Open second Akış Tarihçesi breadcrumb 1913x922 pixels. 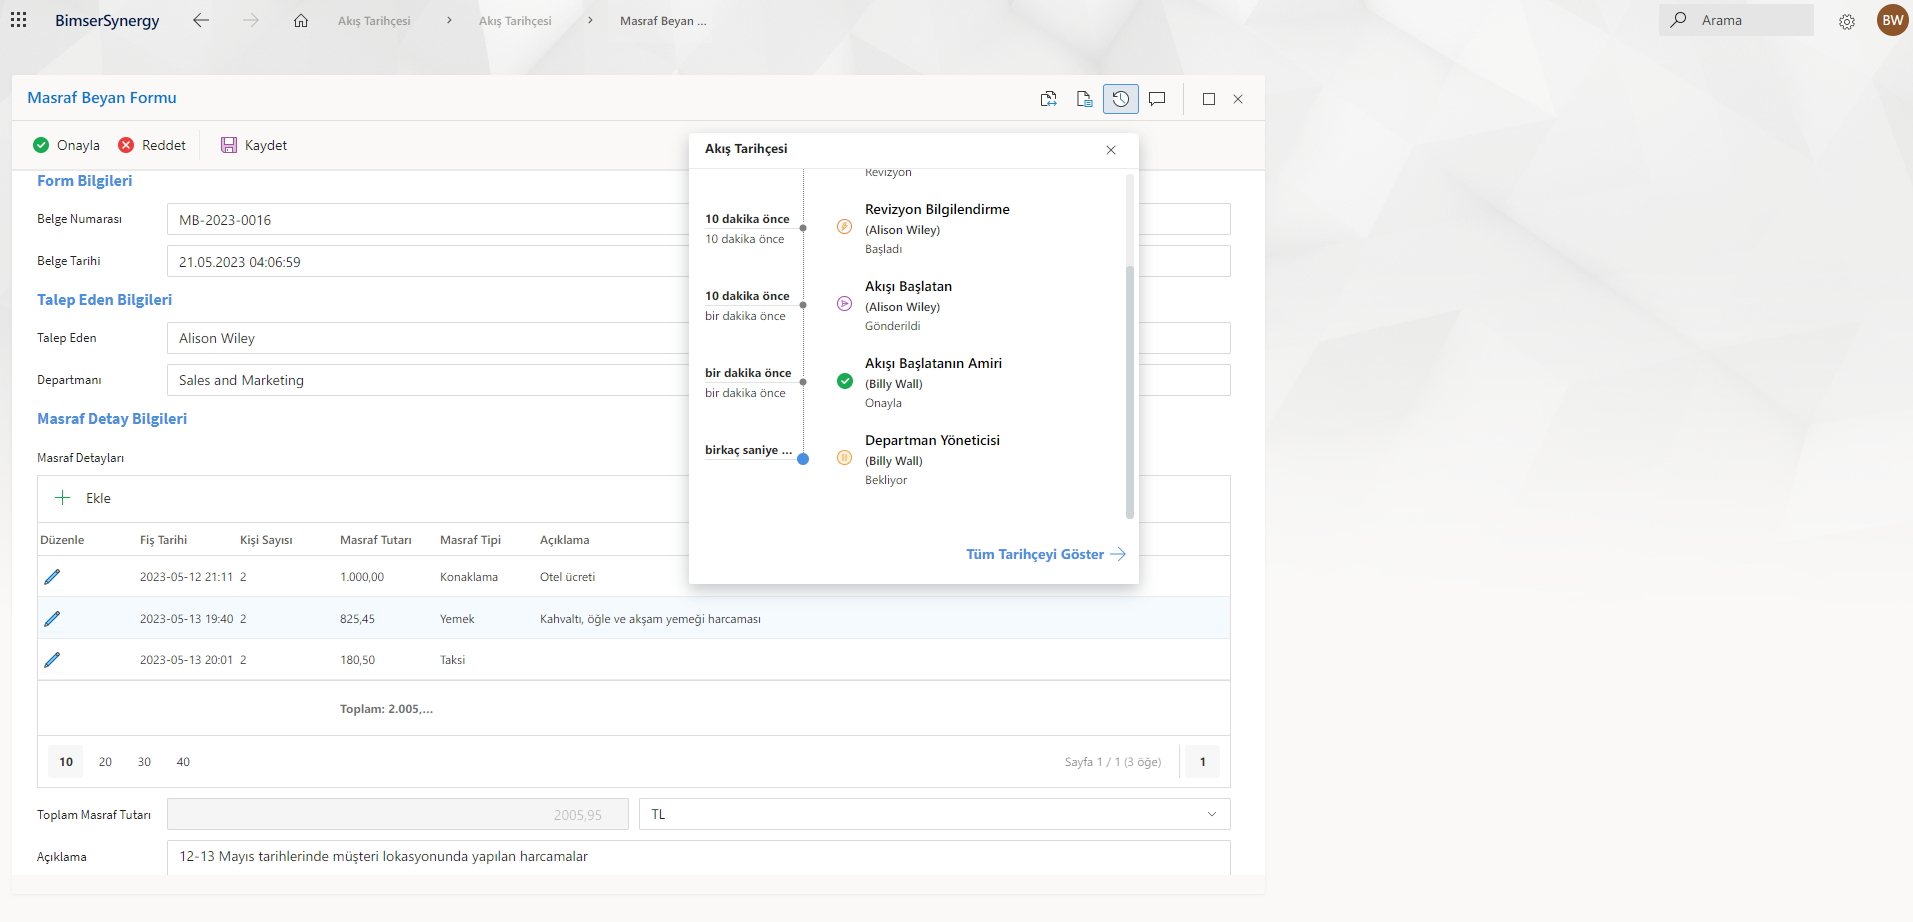515,21
